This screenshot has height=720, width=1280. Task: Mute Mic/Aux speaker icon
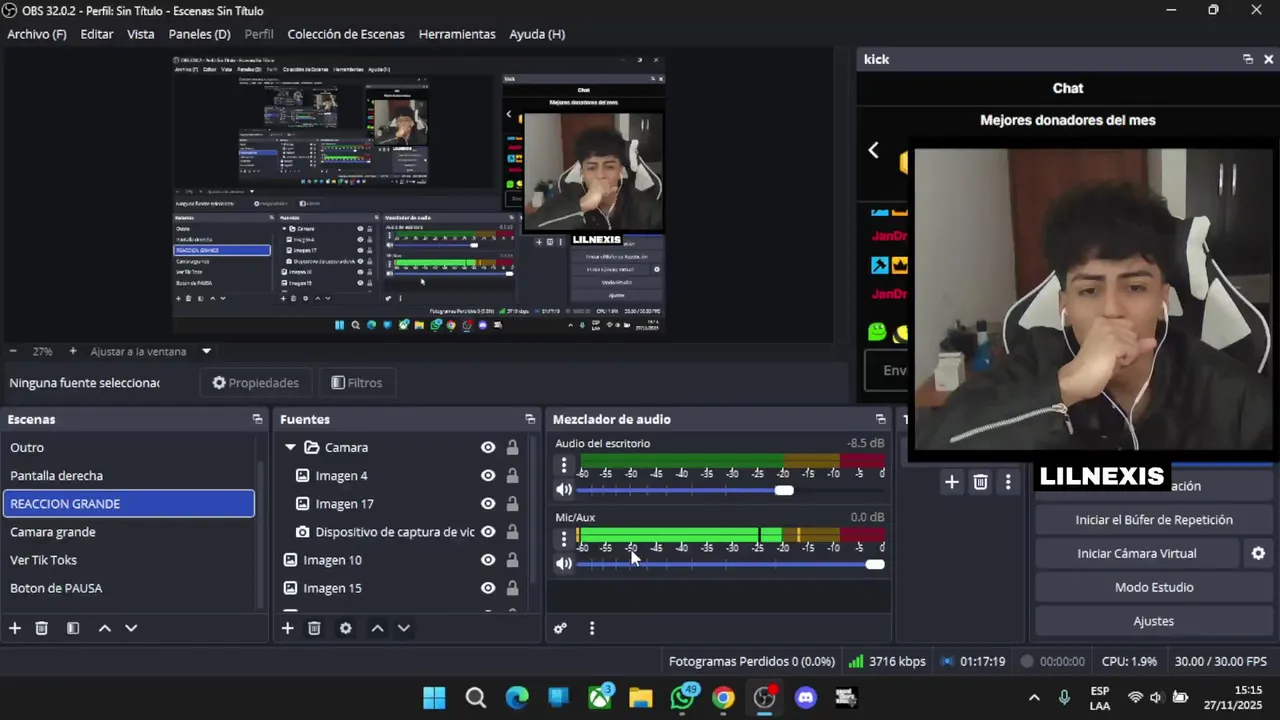pos(564,564)
